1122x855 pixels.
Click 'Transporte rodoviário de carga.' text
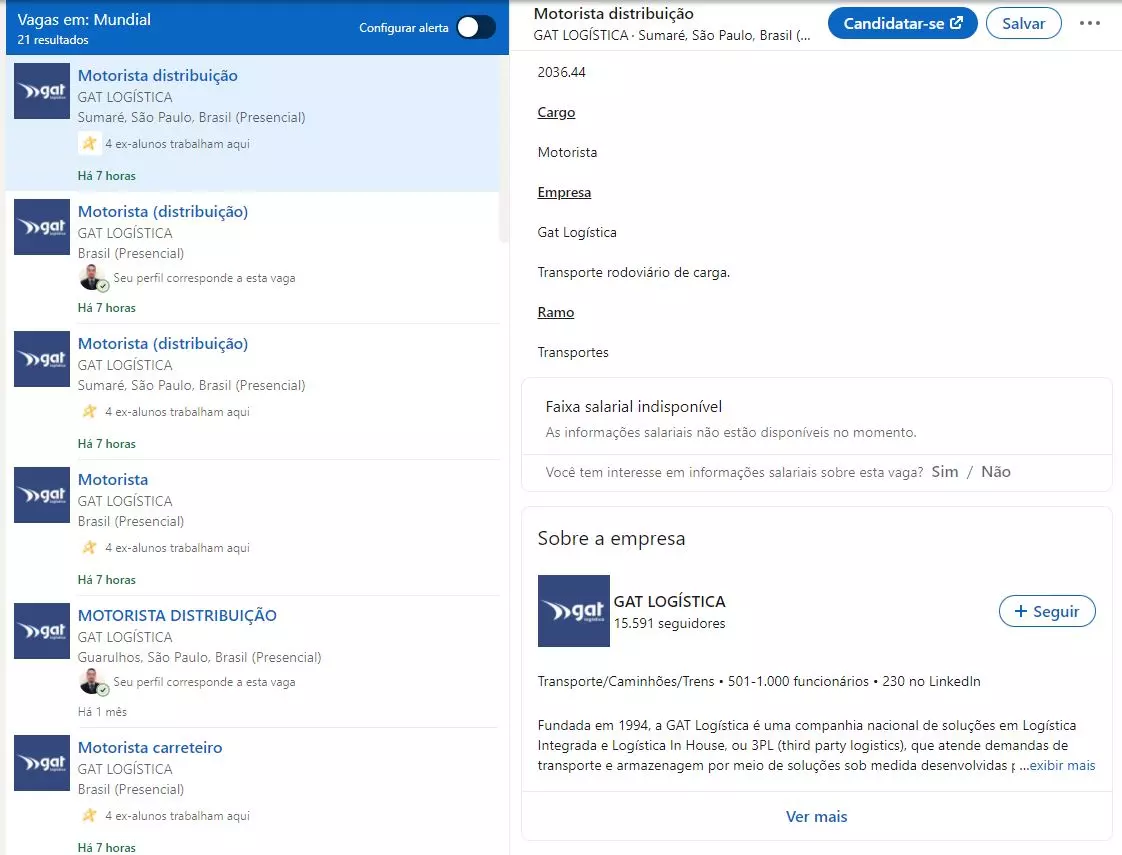click(633, 273)
